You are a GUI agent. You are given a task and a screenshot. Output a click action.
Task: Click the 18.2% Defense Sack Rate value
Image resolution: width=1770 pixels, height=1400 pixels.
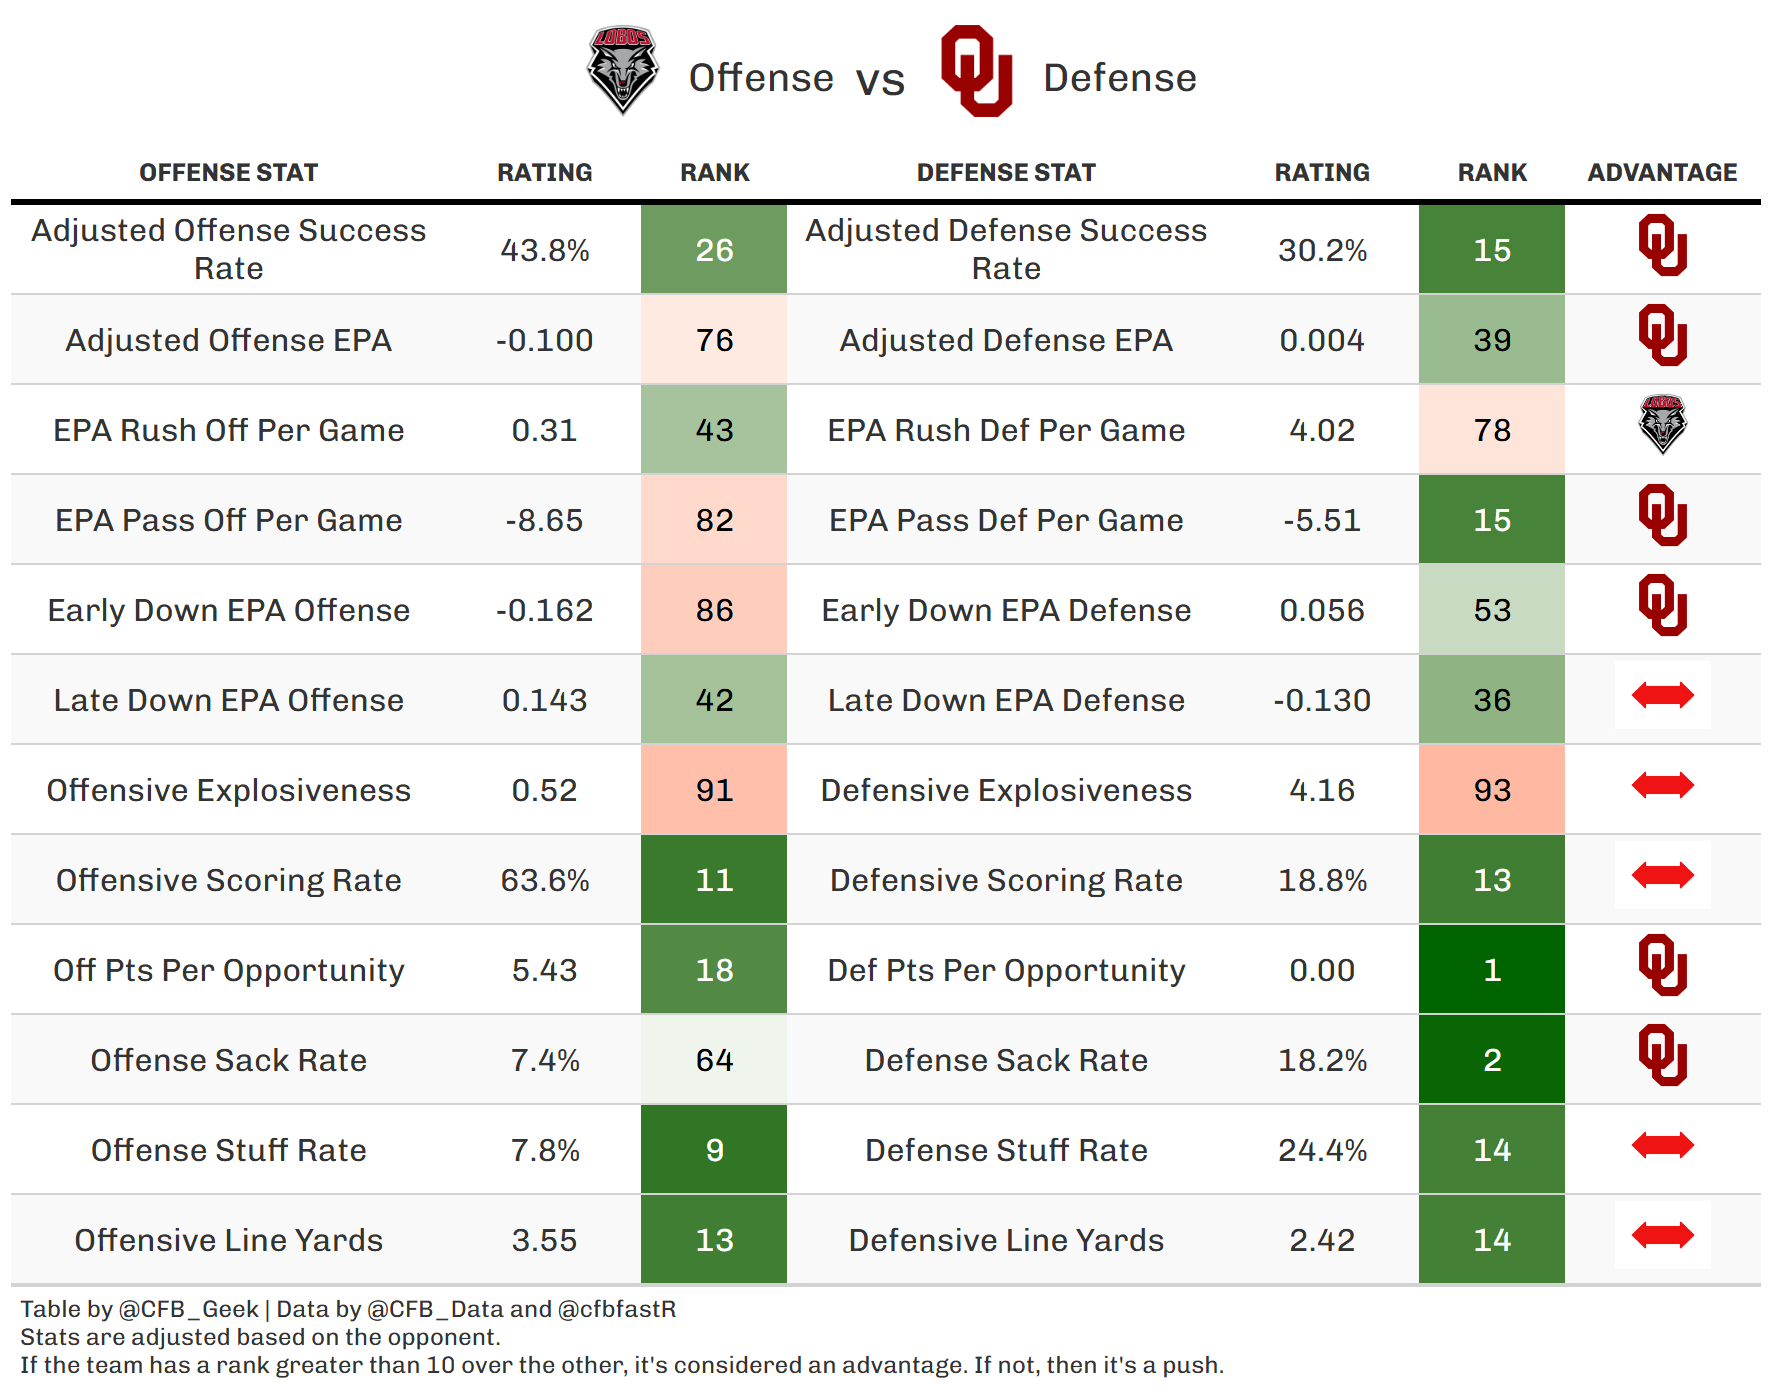pyautogui.click(x=1322, y=1060)
